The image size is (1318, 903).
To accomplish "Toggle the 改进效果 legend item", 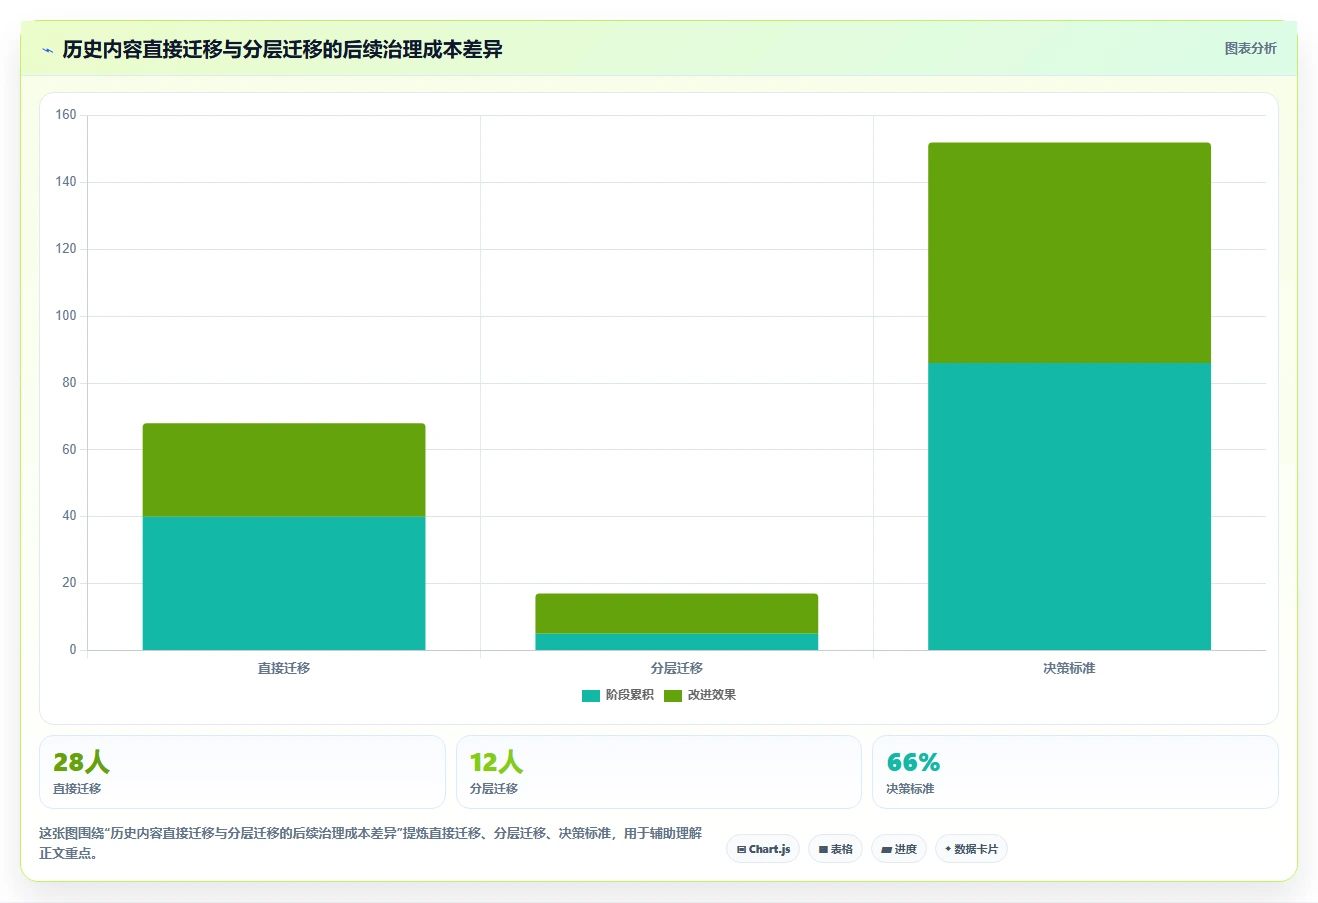I will 700,695.
